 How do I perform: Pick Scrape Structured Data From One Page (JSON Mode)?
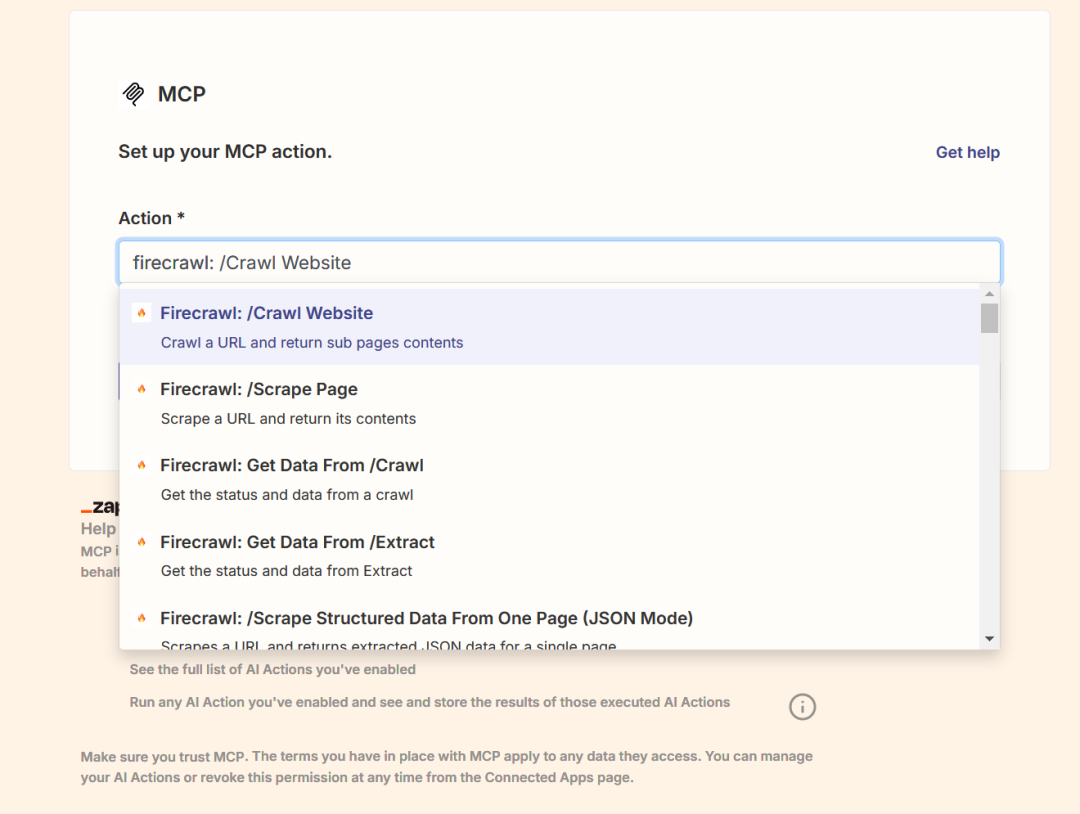(x=426, y=618)
